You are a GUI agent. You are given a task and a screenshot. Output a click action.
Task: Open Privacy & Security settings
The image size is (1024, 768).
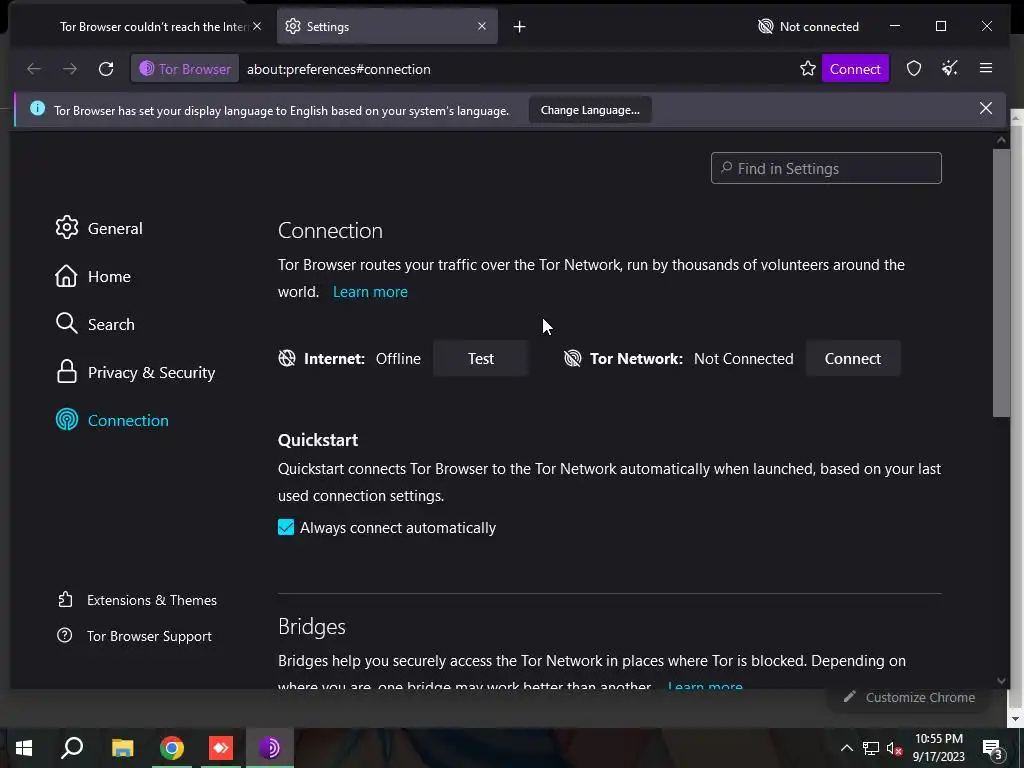point(135,372)
